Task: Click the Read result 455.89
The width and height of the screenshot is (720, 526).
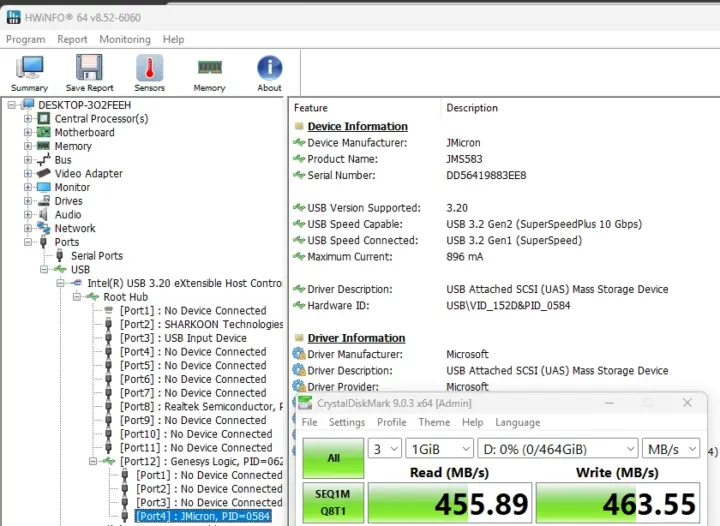Action: tap(450, 503)
